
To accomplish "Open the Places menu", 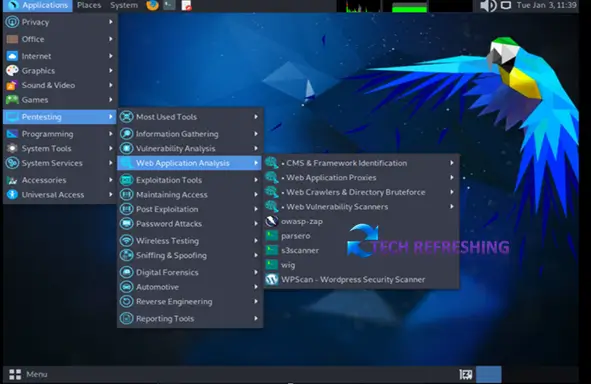I will click(x=89, y=5).
